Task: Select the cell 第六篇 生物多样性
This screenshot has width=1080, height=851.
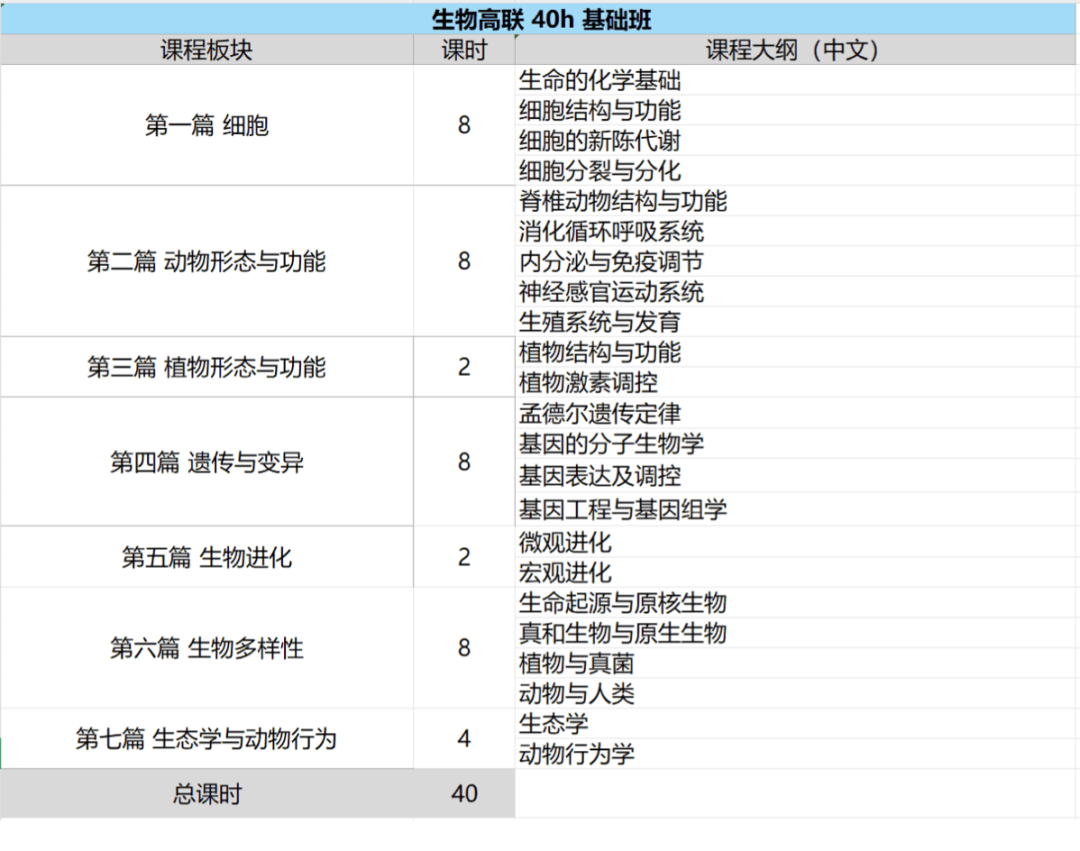Action: 207,648
